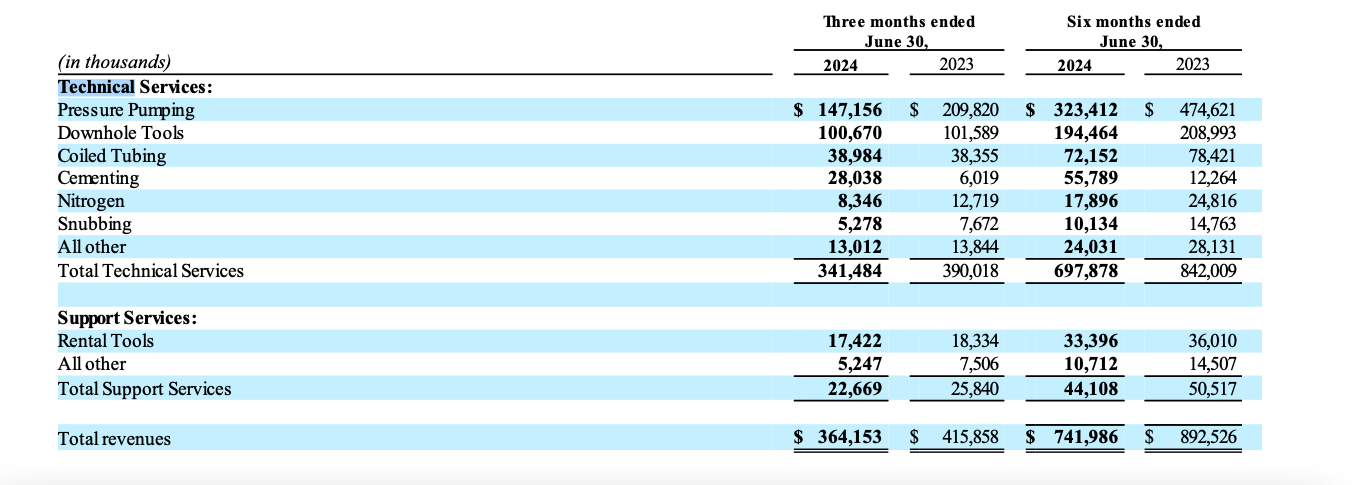The width and height of the screenshot is (1362, 485).
Task: Click Total Technical Services value 697,878
Action: pyautogui.click(x=1085, y=271)
